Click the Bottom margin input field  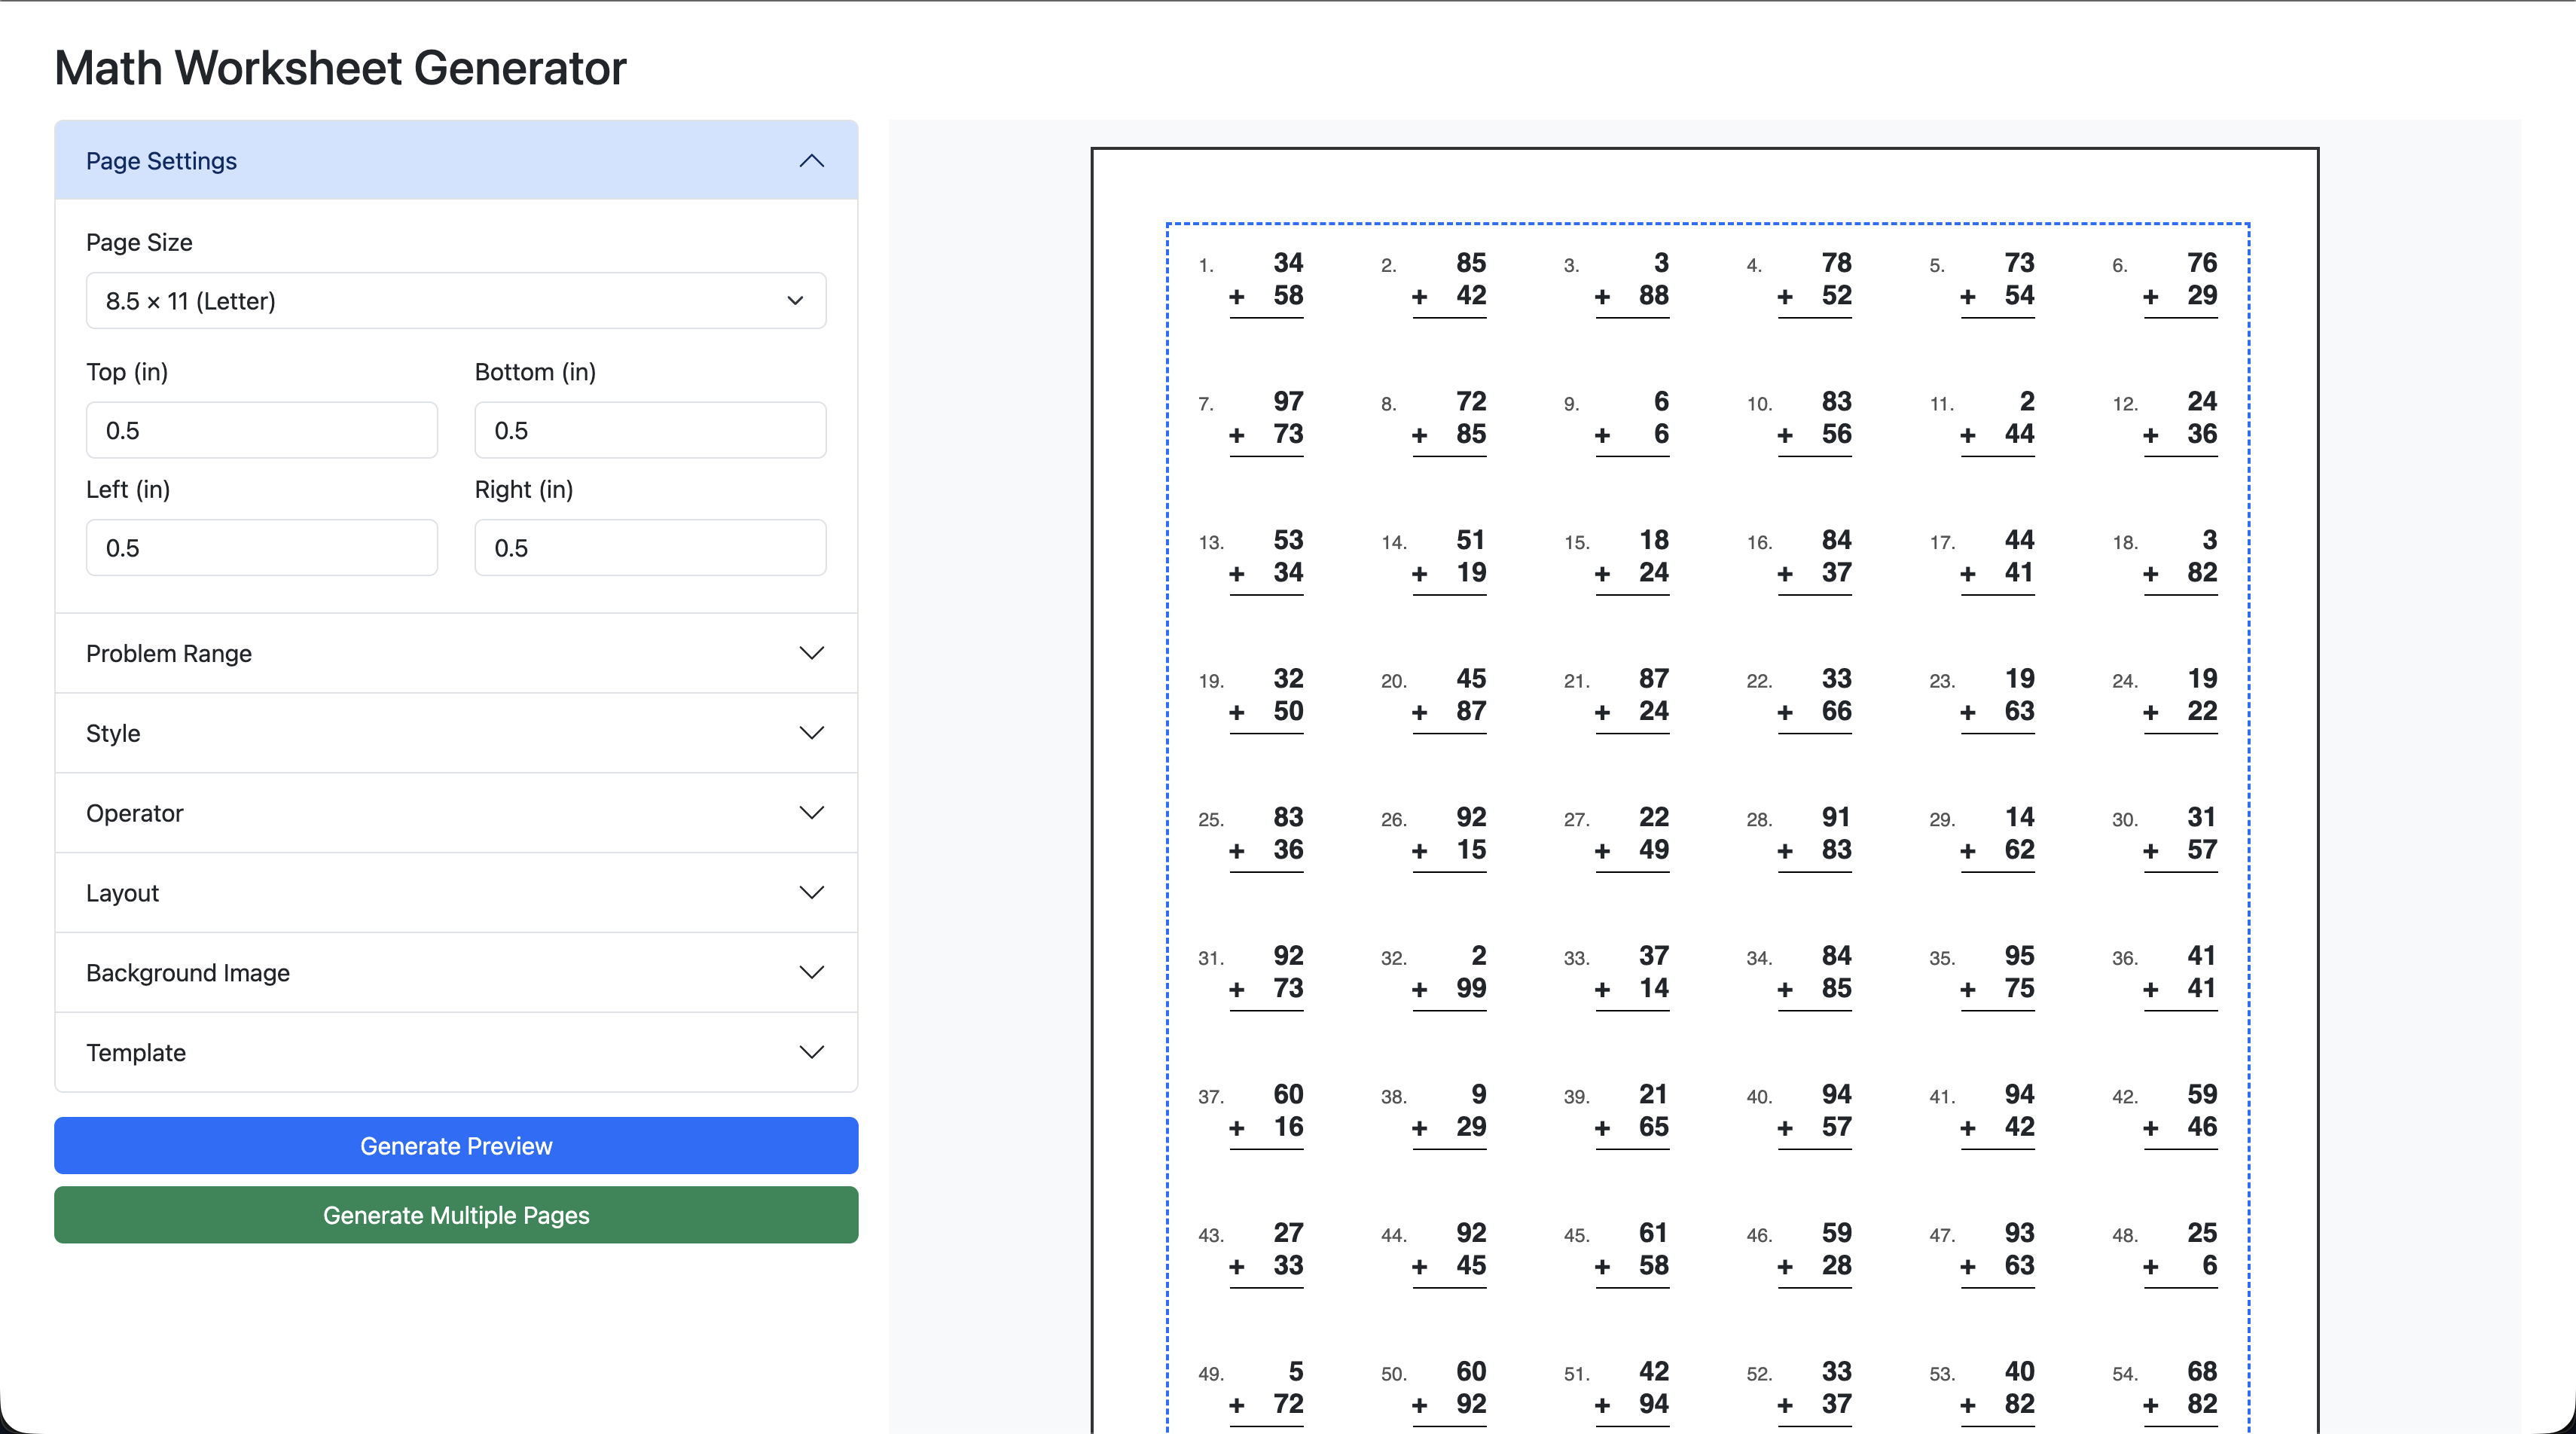[649, 431]
